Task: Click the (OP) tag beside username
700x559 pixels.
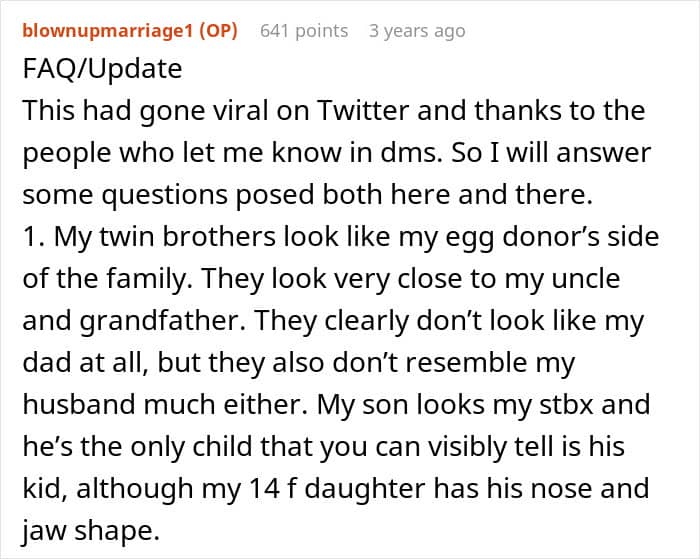Action: click(x=217, y=31)
